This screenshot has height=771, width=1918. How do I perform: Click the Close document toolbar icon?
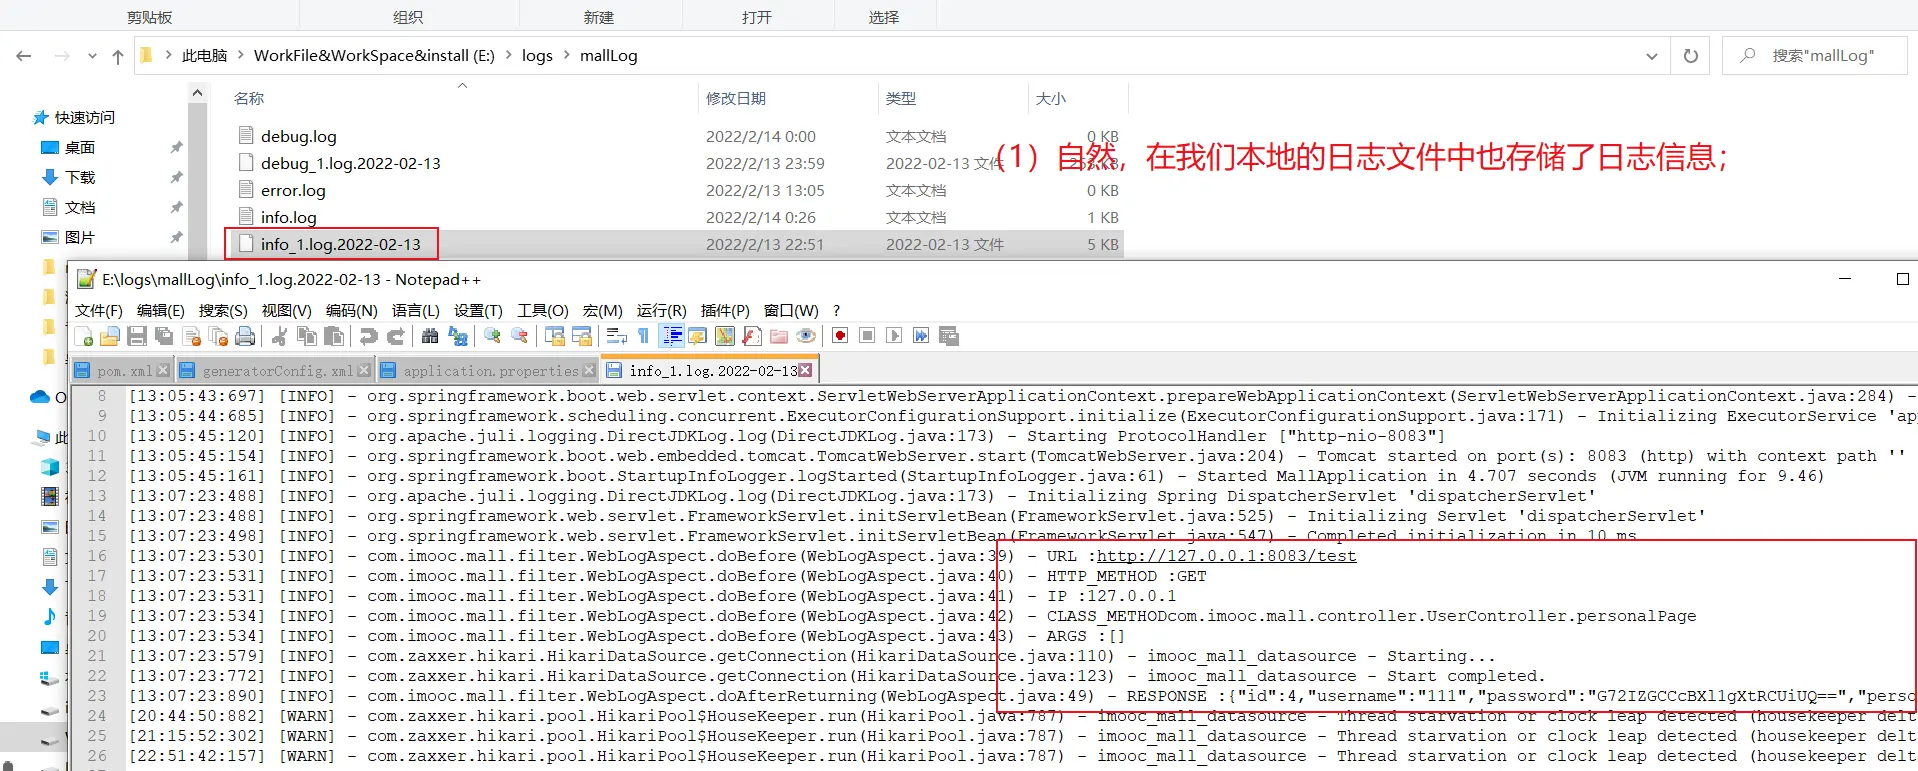(x=192, y=336)
